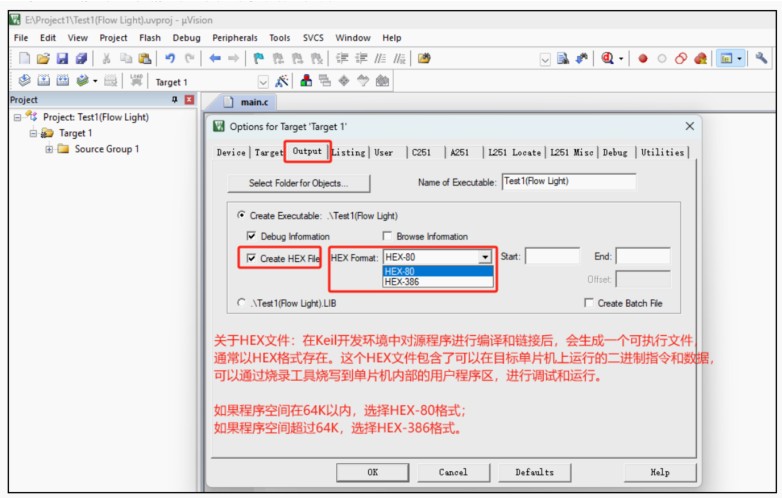782x498 pixels.
Task: Expand window layout dropdown arrow
Action: tap(739, 59)
